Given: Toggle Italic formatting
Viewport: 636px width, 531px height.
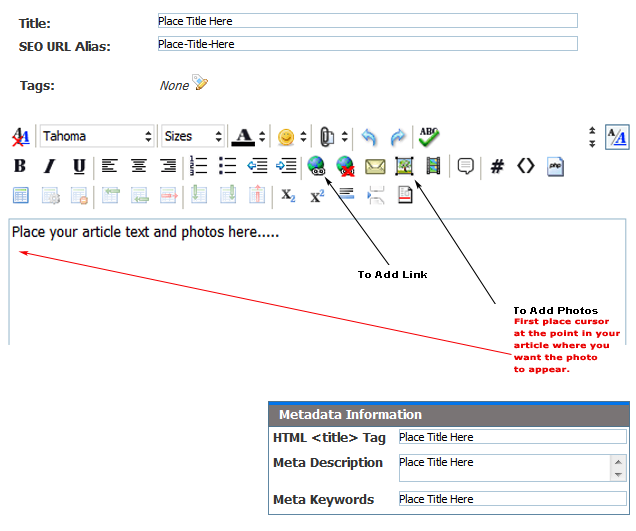Looking at the screenshot, I should click(x=49, y=166).
